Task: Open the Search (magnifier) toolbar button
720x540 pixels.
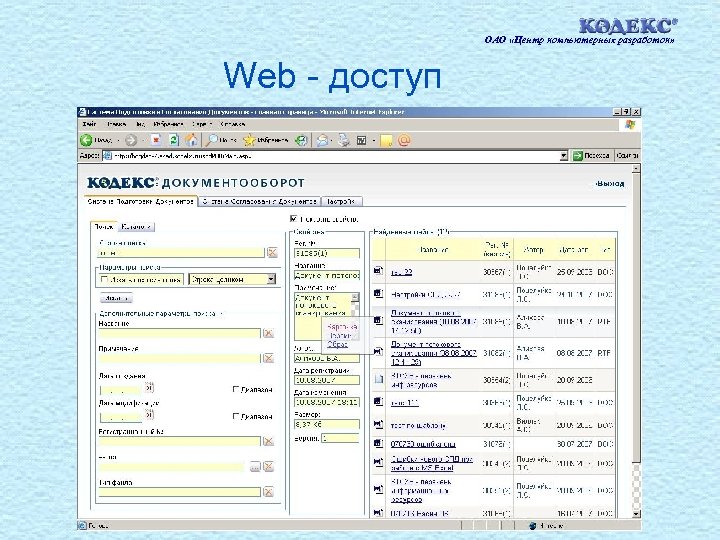Action: [x=221, y=140]
